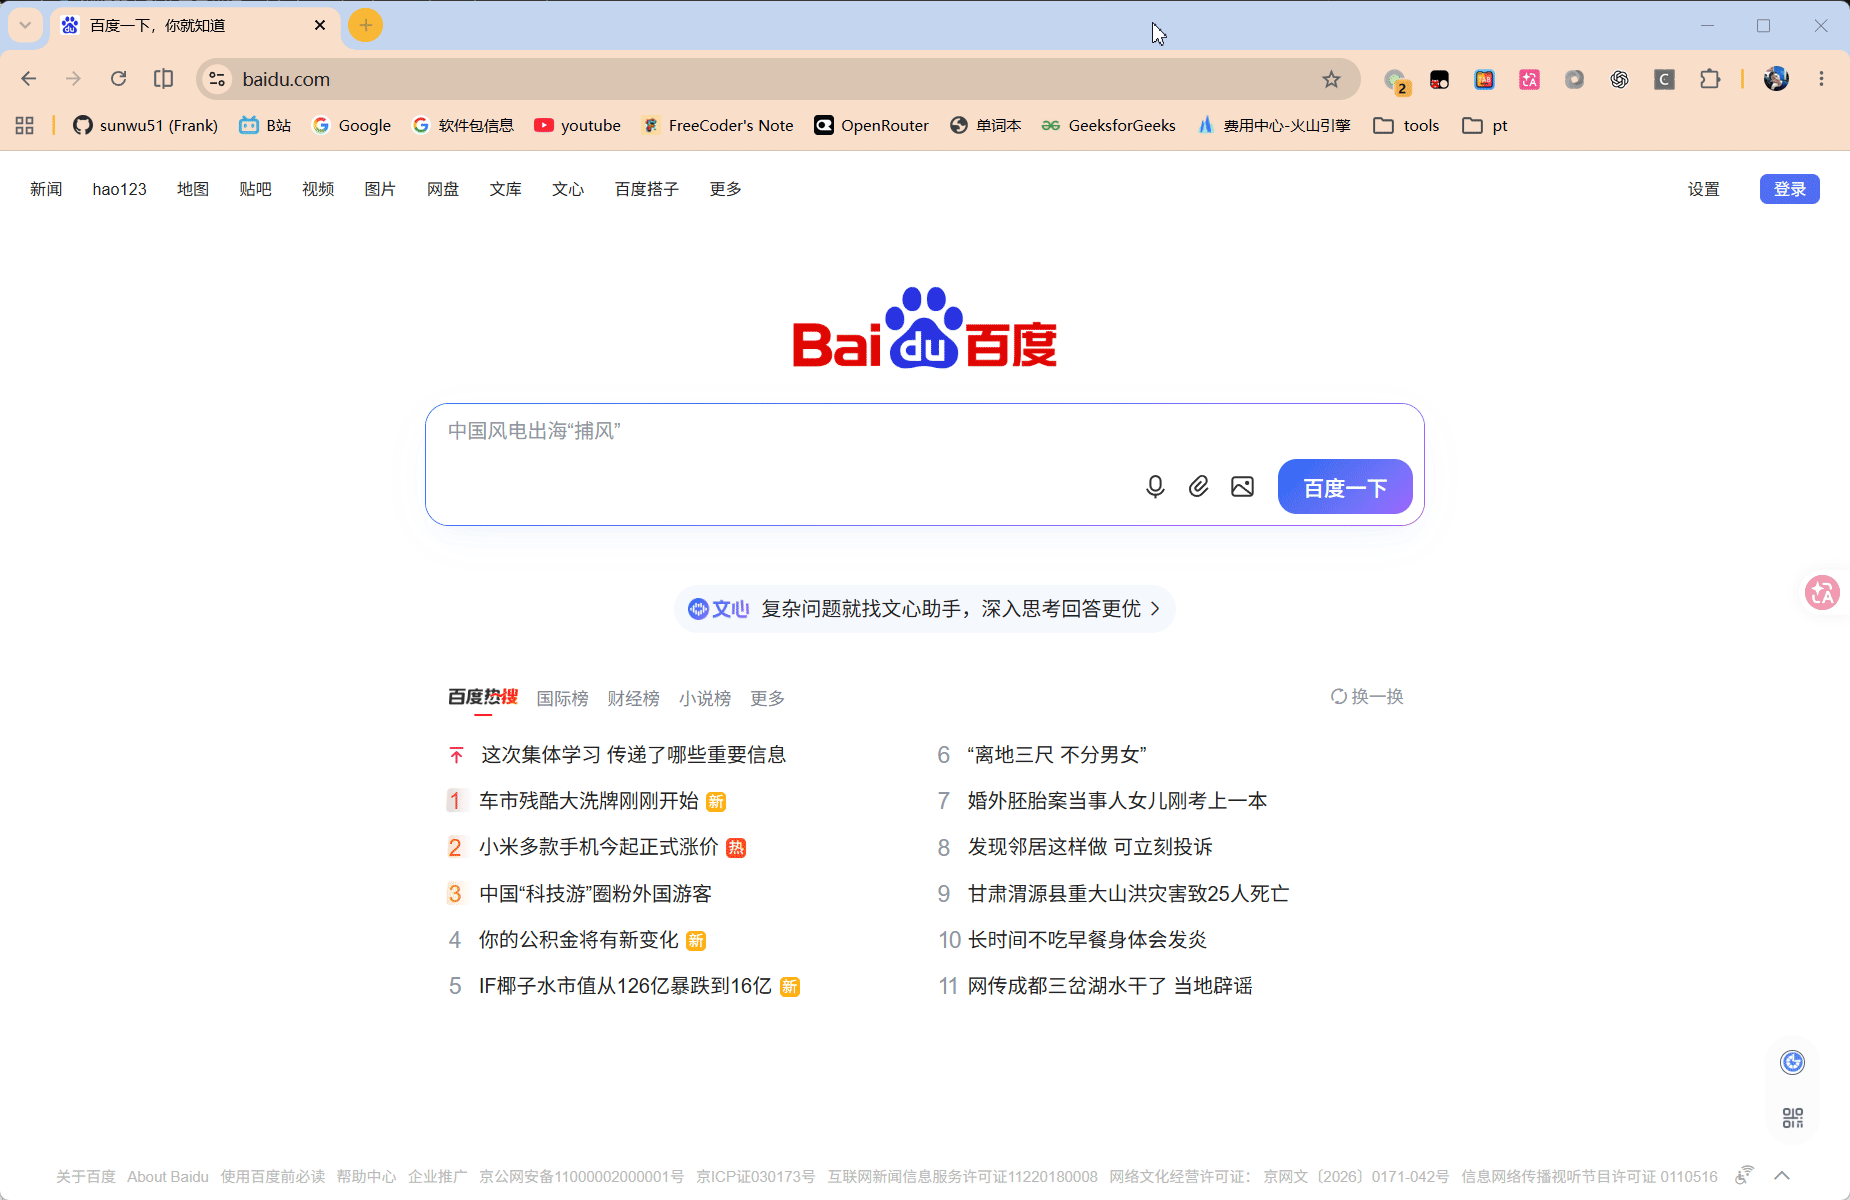Screen dimensions: 1850x1200
Task: Open 网盘 in the top navigation
Action: pos(443,189)
